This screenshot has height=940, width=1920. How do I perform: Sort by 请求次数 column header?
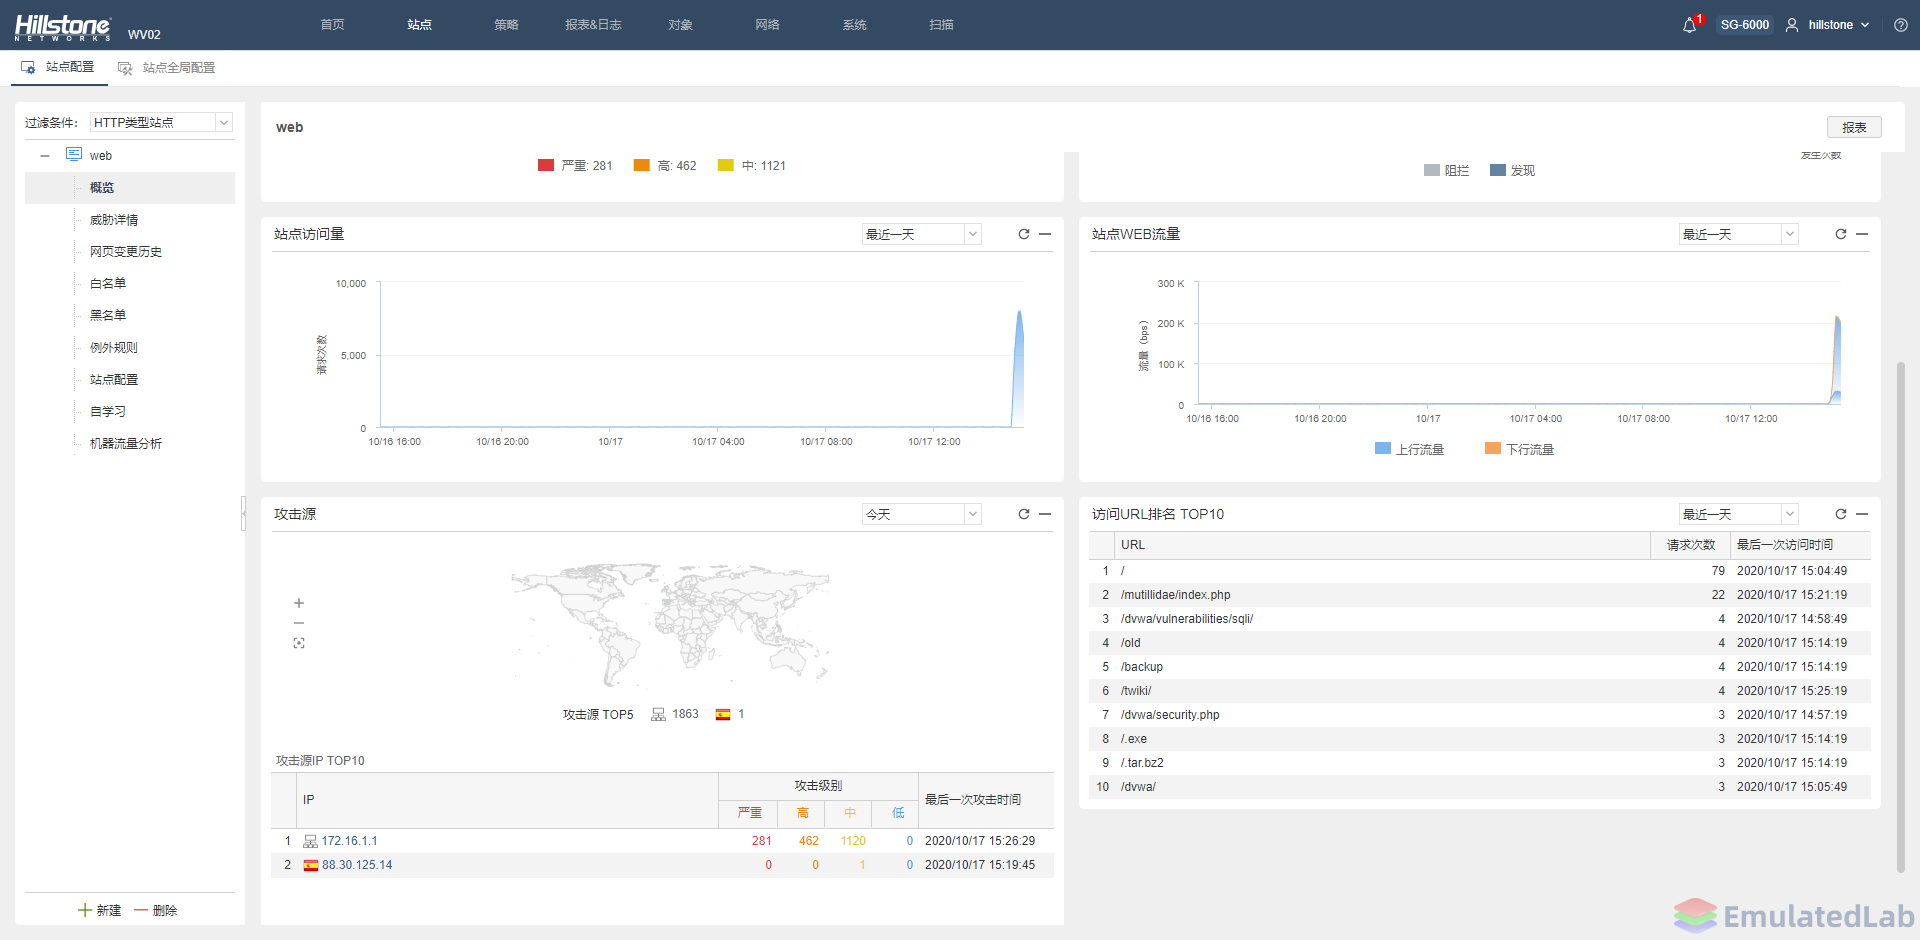click(x=1690, y=545)
